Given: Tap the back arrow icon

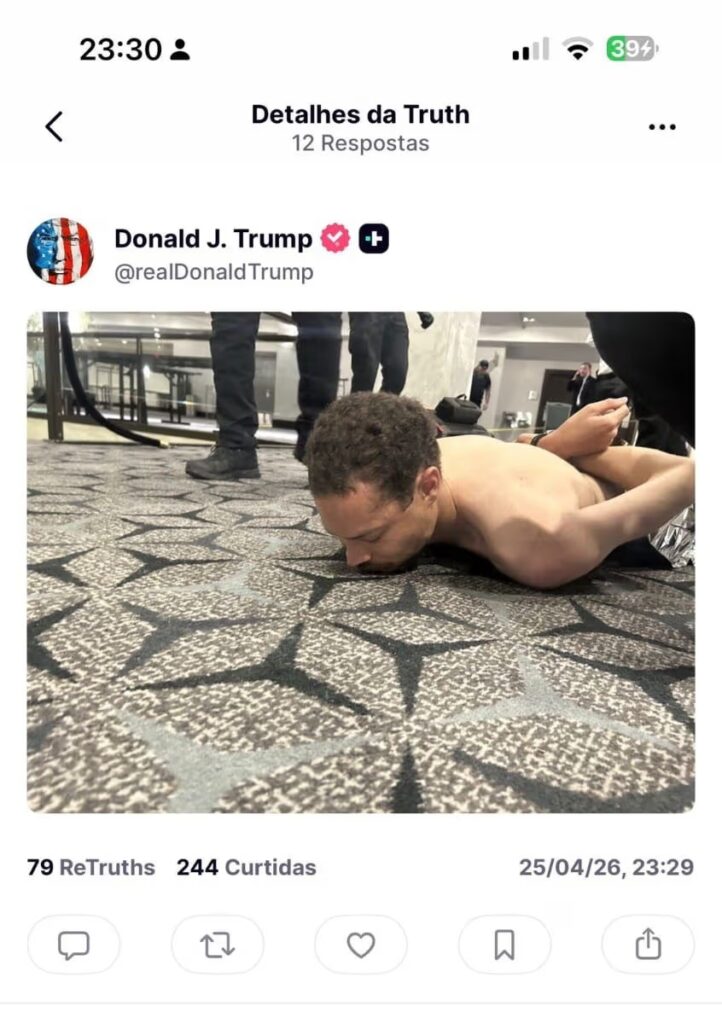Looking at the screenshot, I should point(54,127).
